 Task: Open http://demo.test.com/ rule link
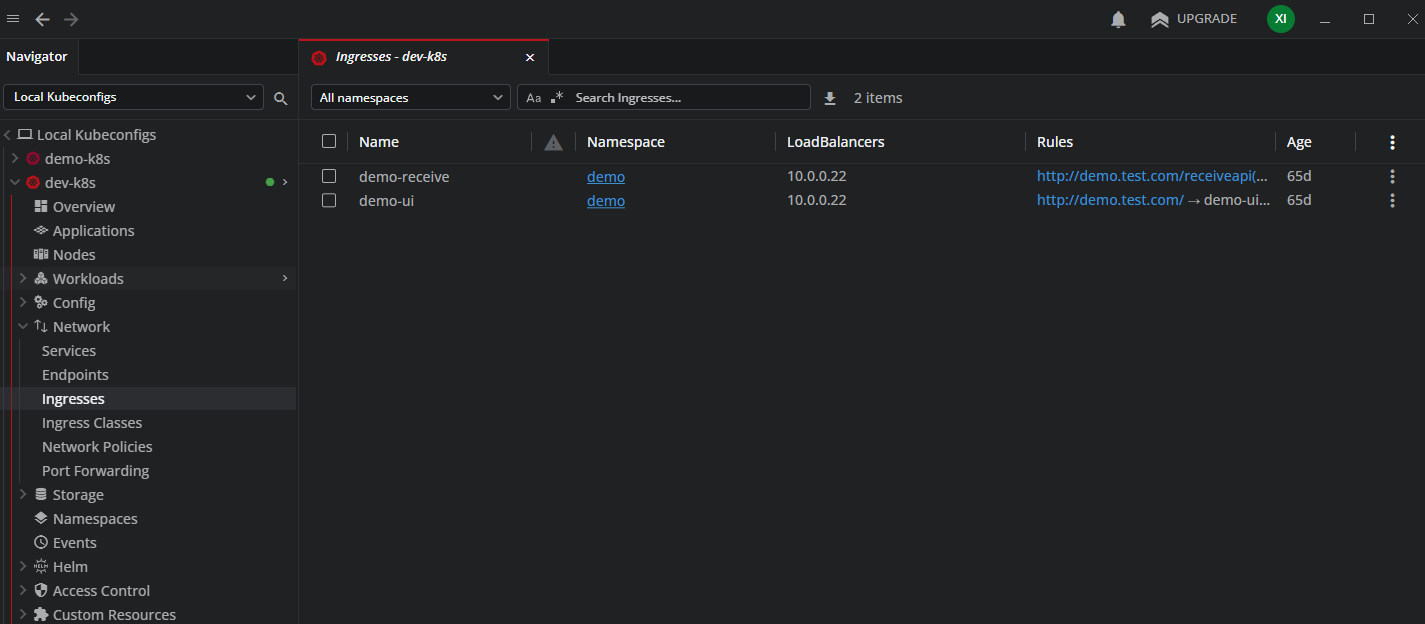[1110, 200]
